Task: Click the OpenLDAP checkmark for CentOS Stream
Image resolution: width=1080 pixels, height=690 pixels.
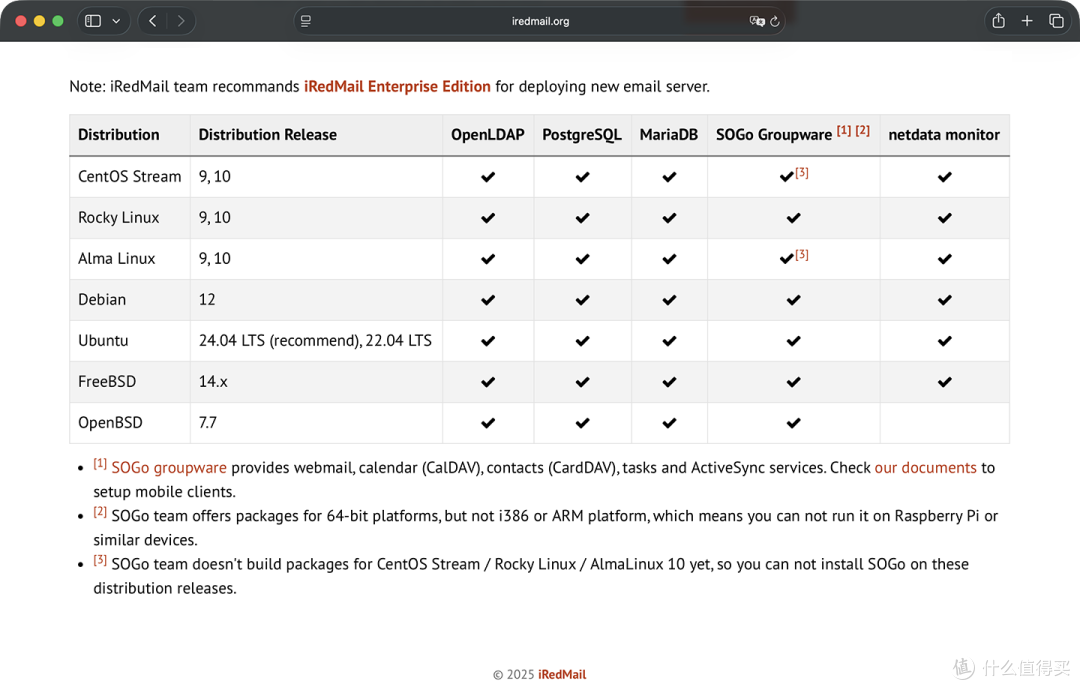Action: 488,177
